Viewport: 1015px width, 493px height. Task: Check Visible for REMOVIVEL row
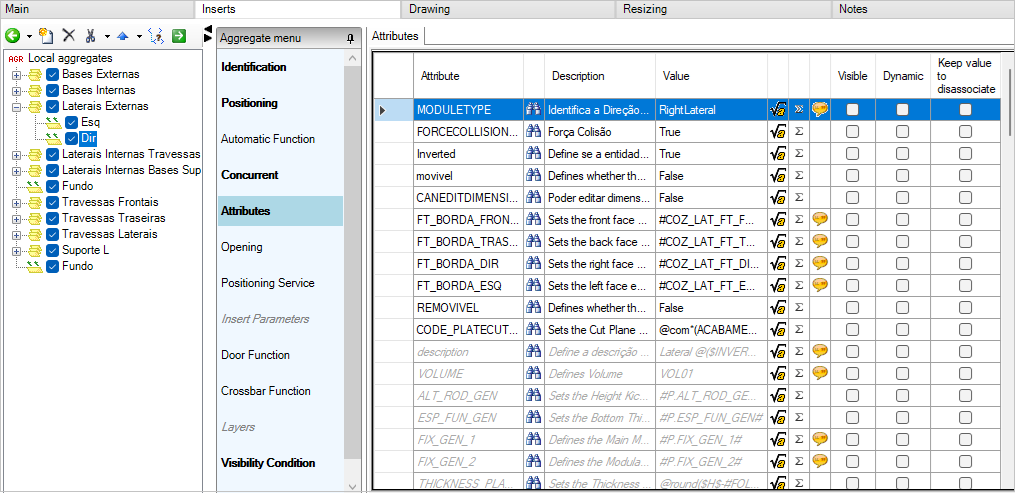coord(853,307)
